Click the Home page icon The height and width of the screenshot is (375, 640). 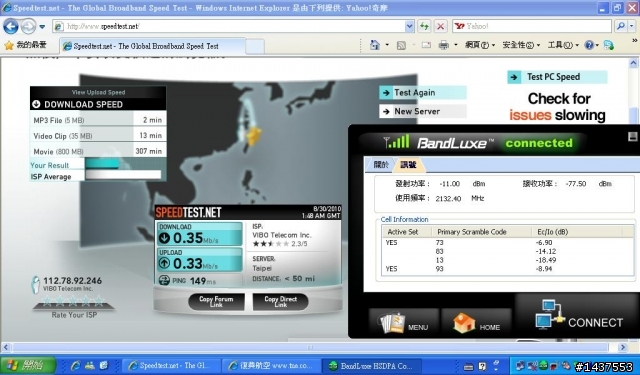(x=375, y=45)
